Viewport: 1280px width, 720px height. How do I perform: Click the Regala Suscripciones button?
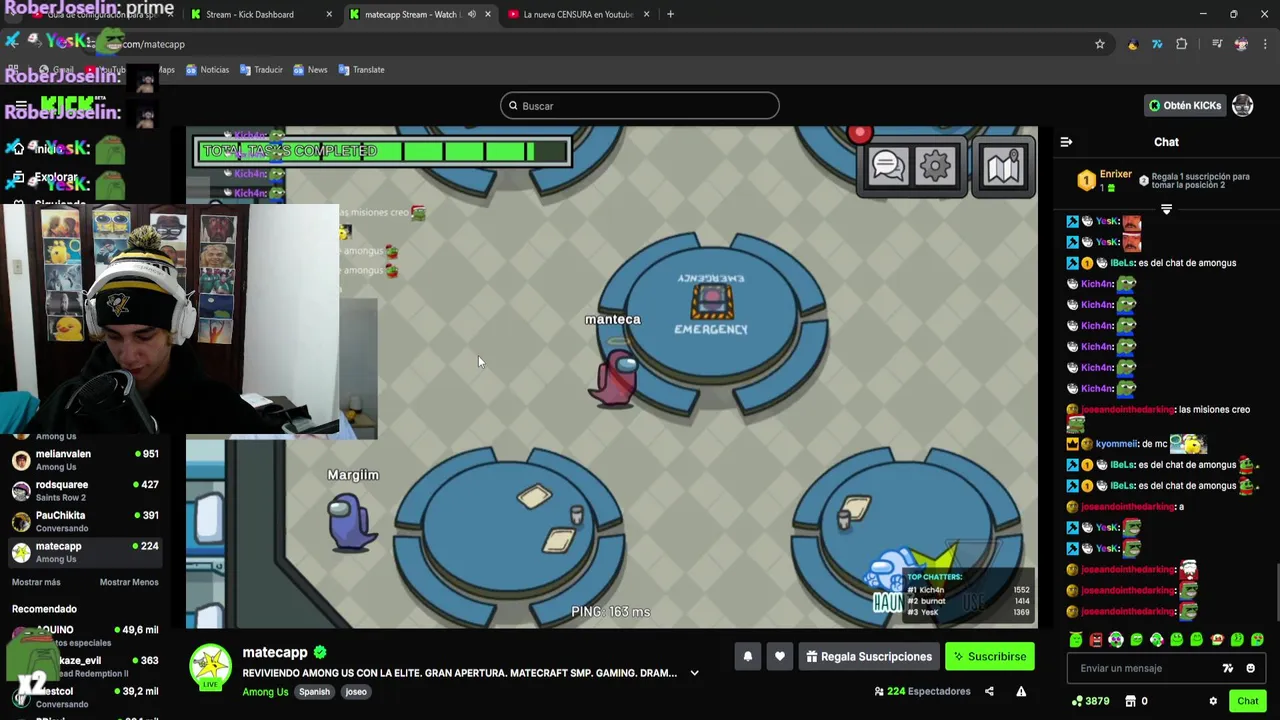click(x=869, y=657)
